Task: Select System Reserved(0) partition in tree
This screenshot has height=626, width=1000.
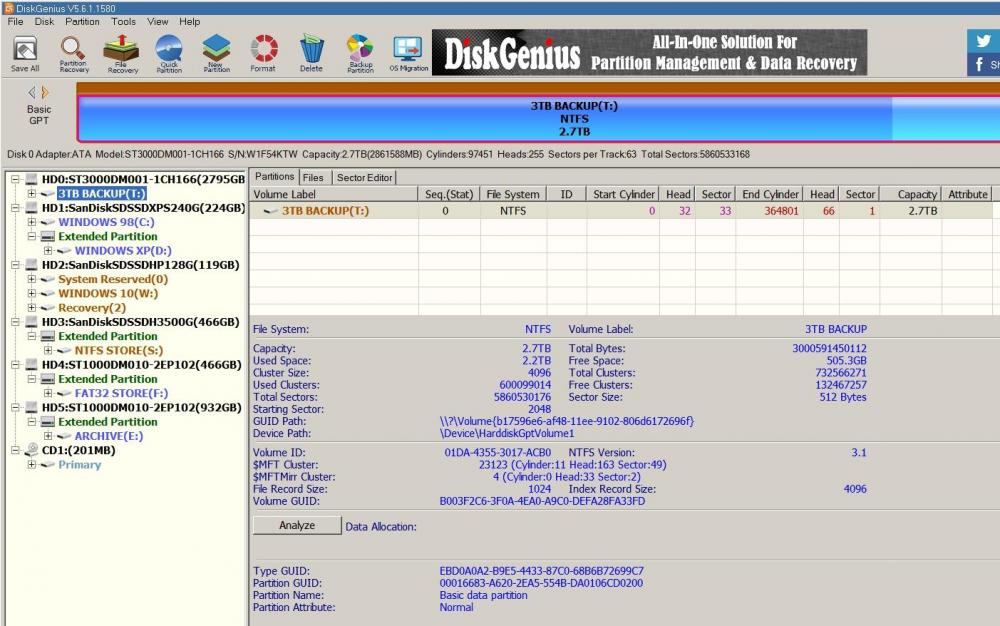Action: click(113, 279)
